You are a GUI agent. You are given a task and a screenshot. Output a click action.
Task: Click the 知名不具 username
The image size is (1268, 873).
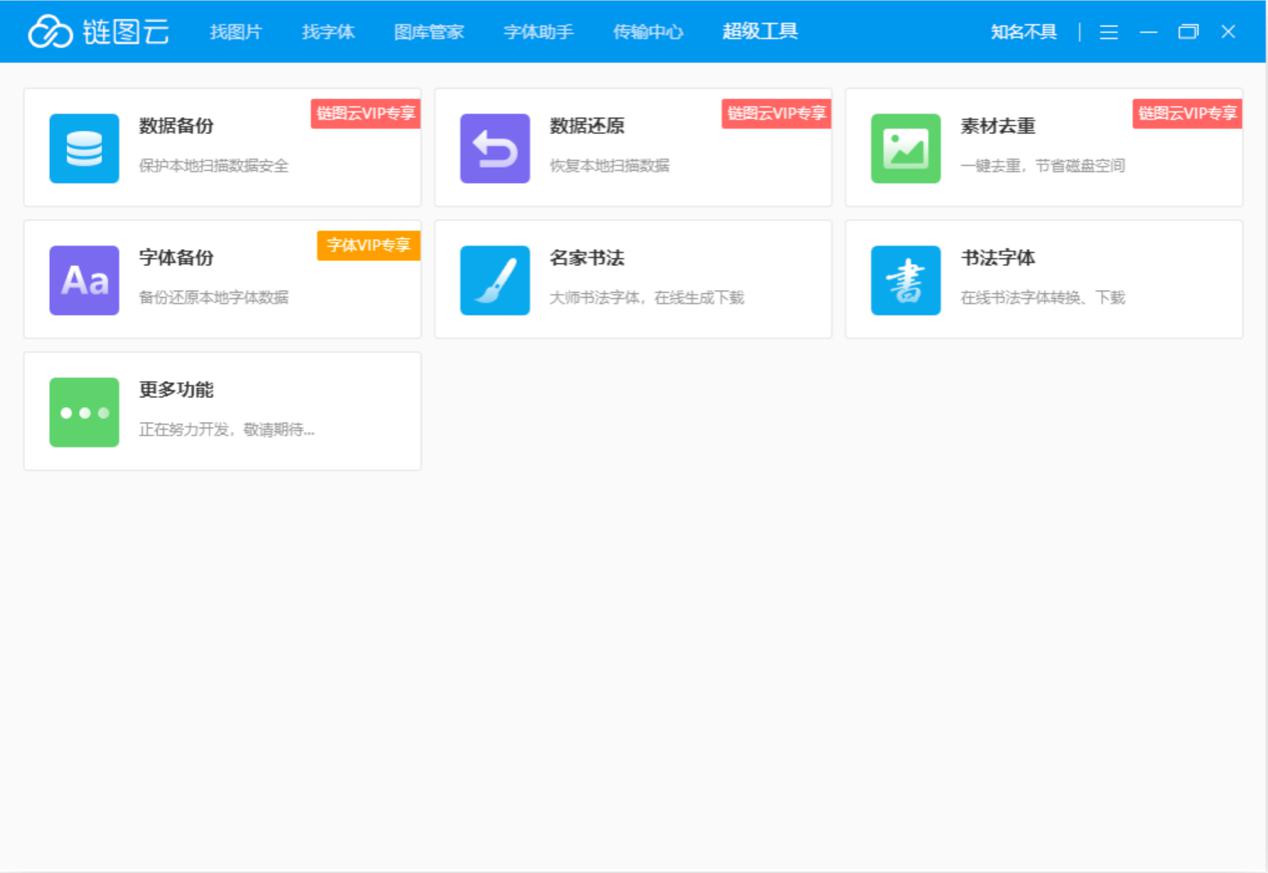click(1023, 32)
